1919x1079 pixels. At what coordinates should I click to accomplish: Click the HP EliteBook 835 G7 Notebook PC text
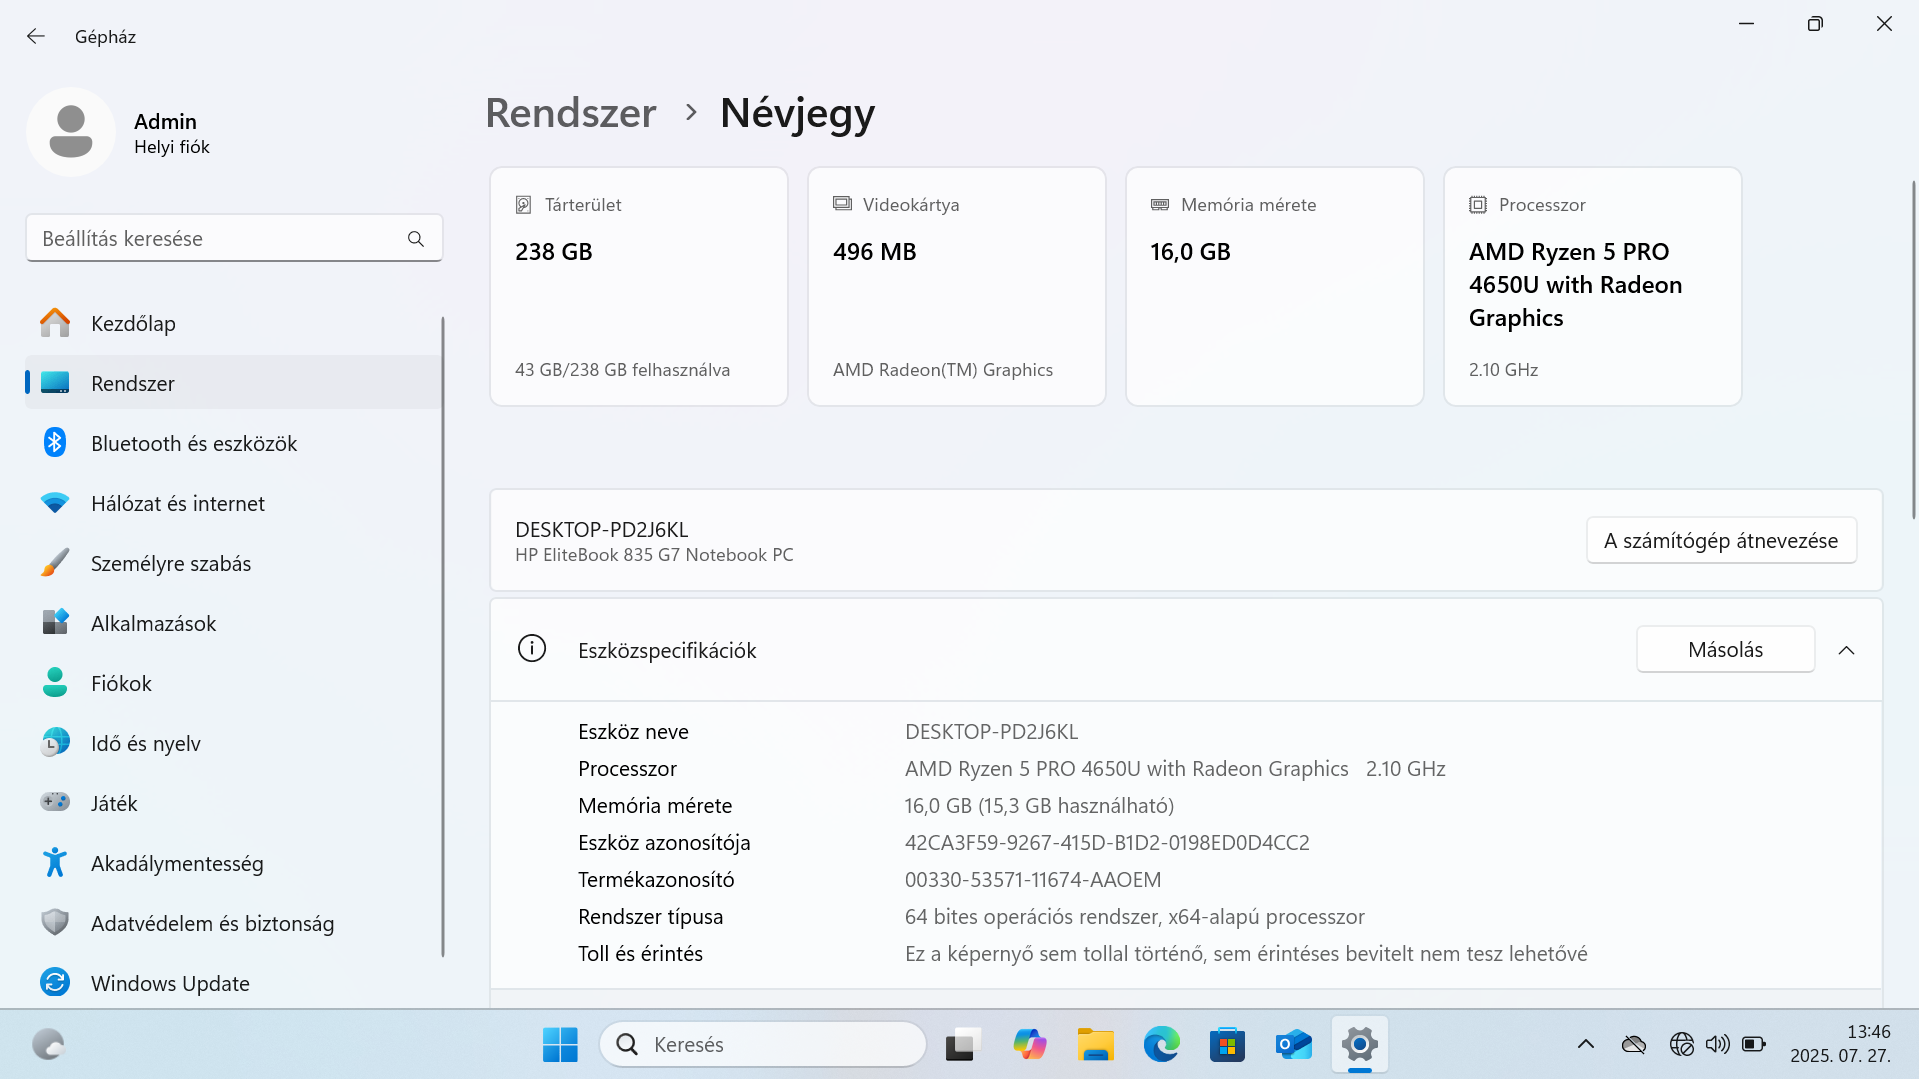coord(654,555)
